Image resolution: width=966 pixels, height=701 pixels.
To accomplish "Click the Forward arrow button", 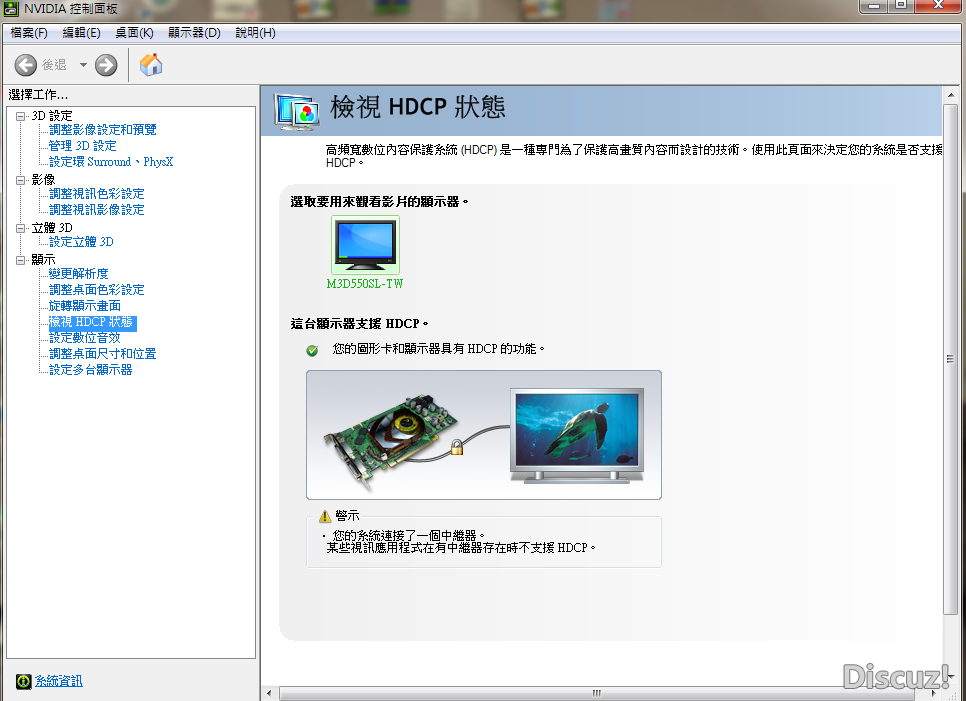I will pos(106,65).
